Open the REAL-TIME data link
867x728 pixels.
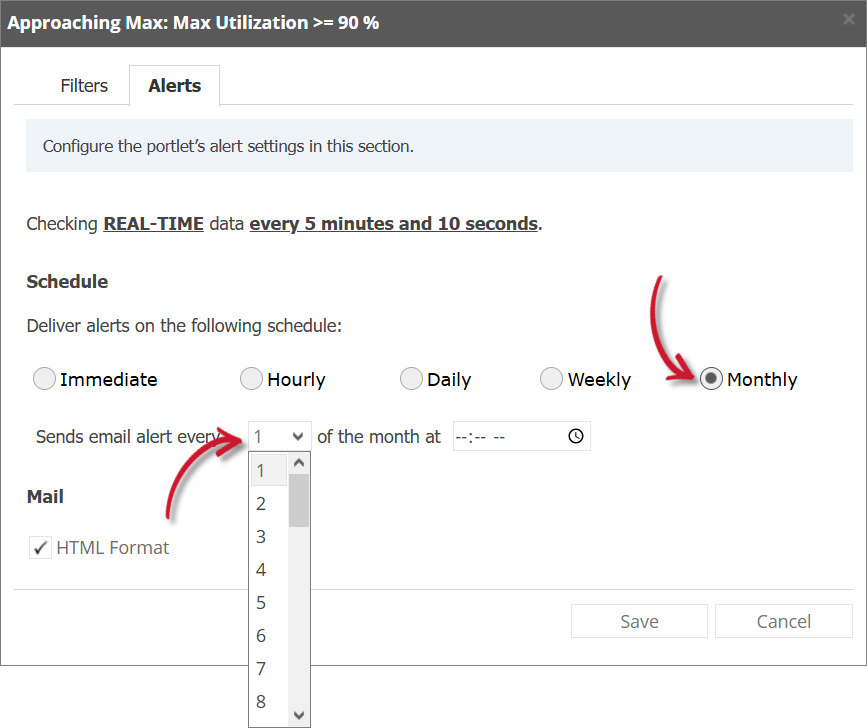[x=153, y=223]
